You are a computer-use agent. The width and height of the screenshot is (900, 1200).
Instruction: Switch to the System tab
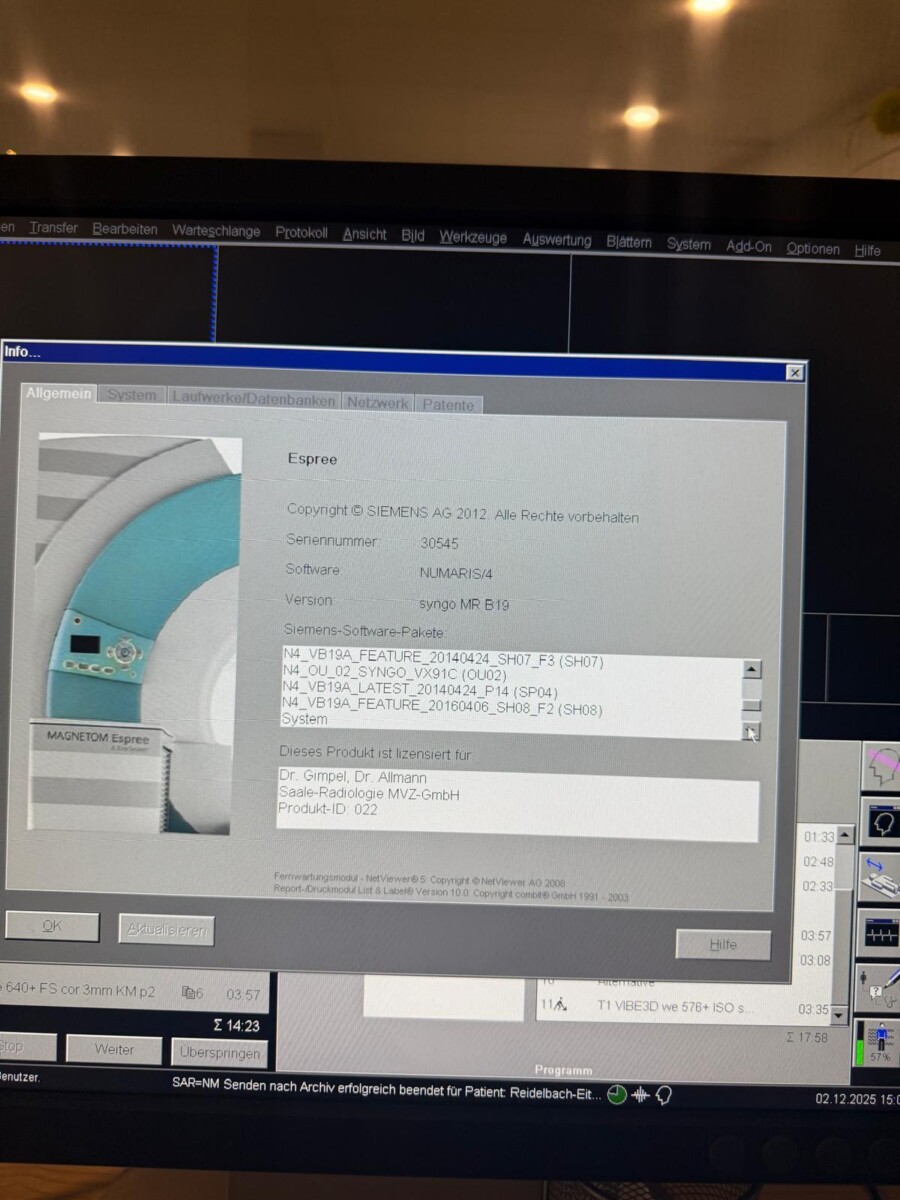point(131,395)
